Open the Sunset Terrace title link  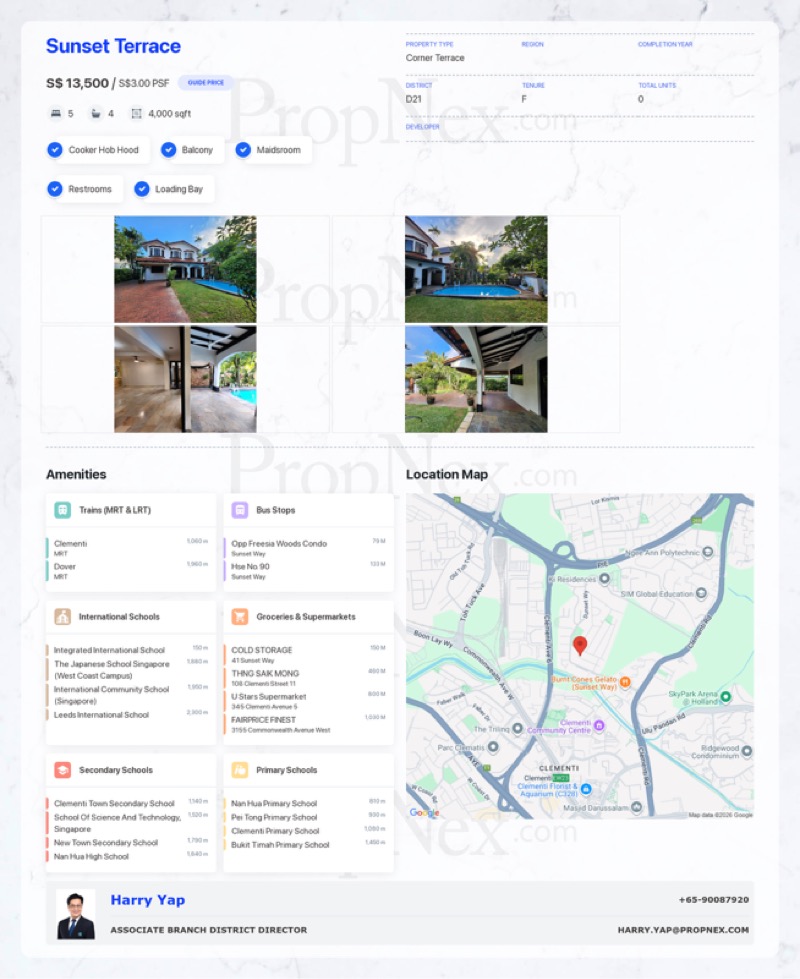113,46
